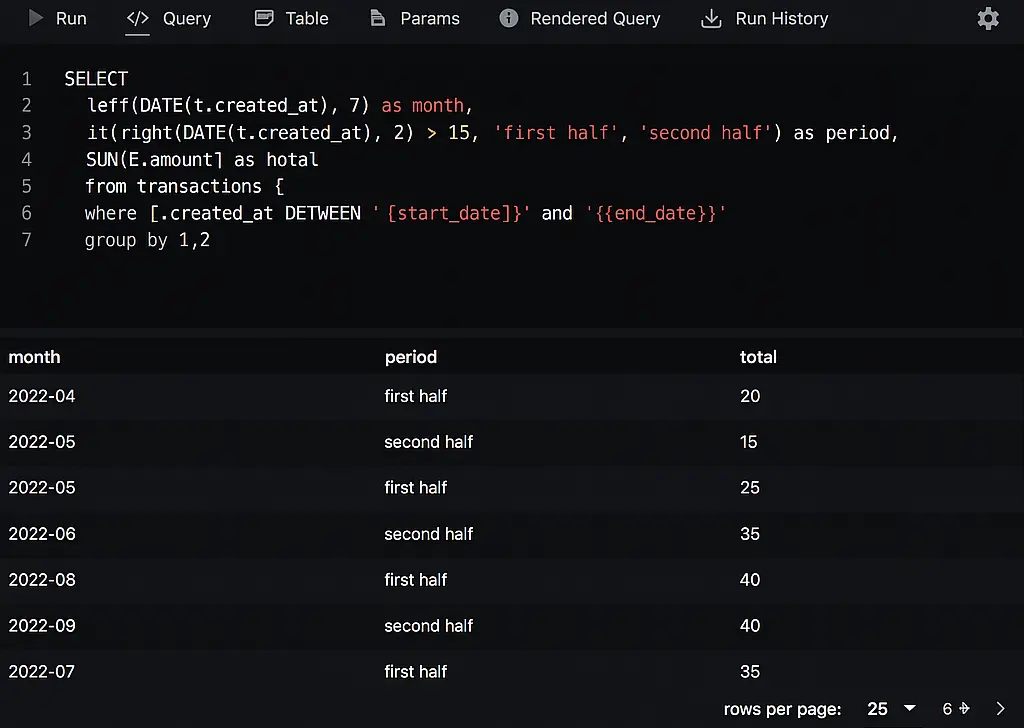The width and height of the screenshot is (1024, 728).
Task: Click the 2022-04 month cell
Action: [42, 396]
